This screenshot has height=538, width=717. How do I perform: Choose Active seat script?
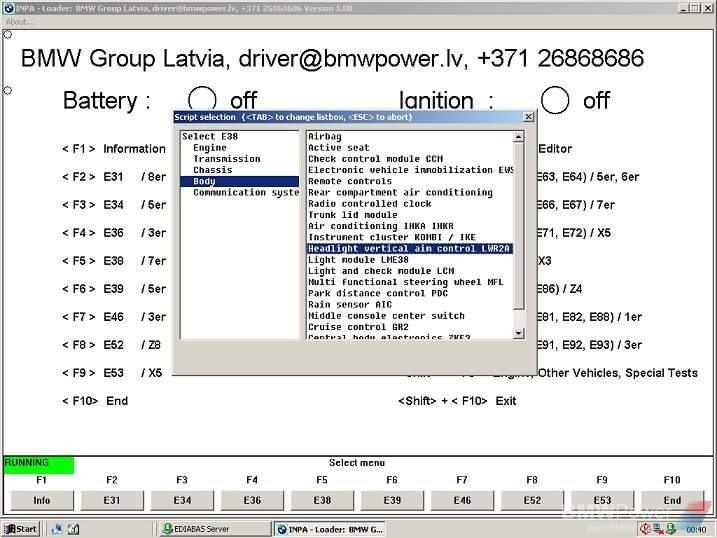(x=338, y=148)
